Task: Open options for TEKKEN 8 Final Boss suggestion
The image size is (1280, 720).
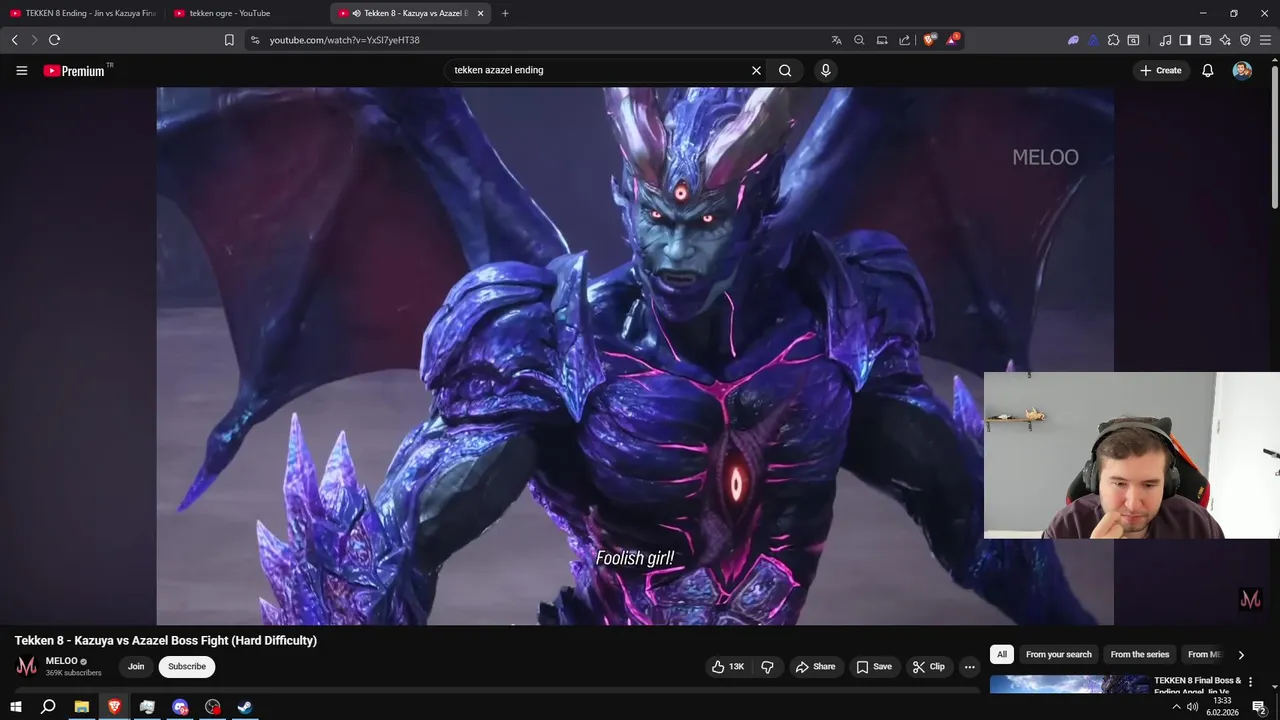Action: [1250, 682]
